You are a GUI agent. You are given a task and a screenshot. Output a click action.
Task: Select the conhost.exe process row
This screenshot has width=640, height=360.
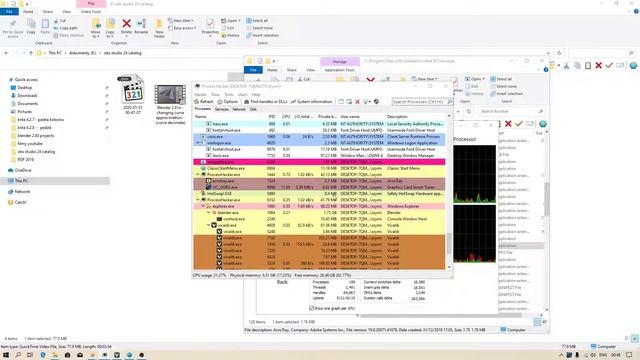click(319, 219)
